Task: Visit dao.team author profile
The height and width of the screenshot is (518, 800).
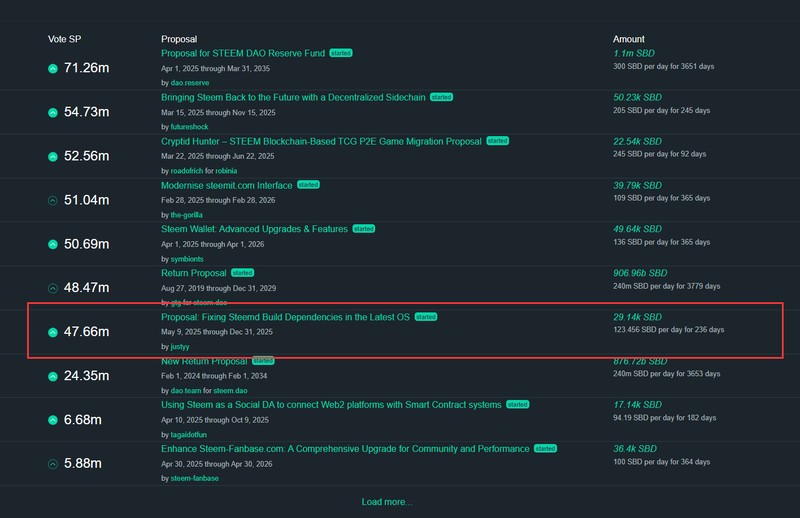Action: [x=186, y=390]
